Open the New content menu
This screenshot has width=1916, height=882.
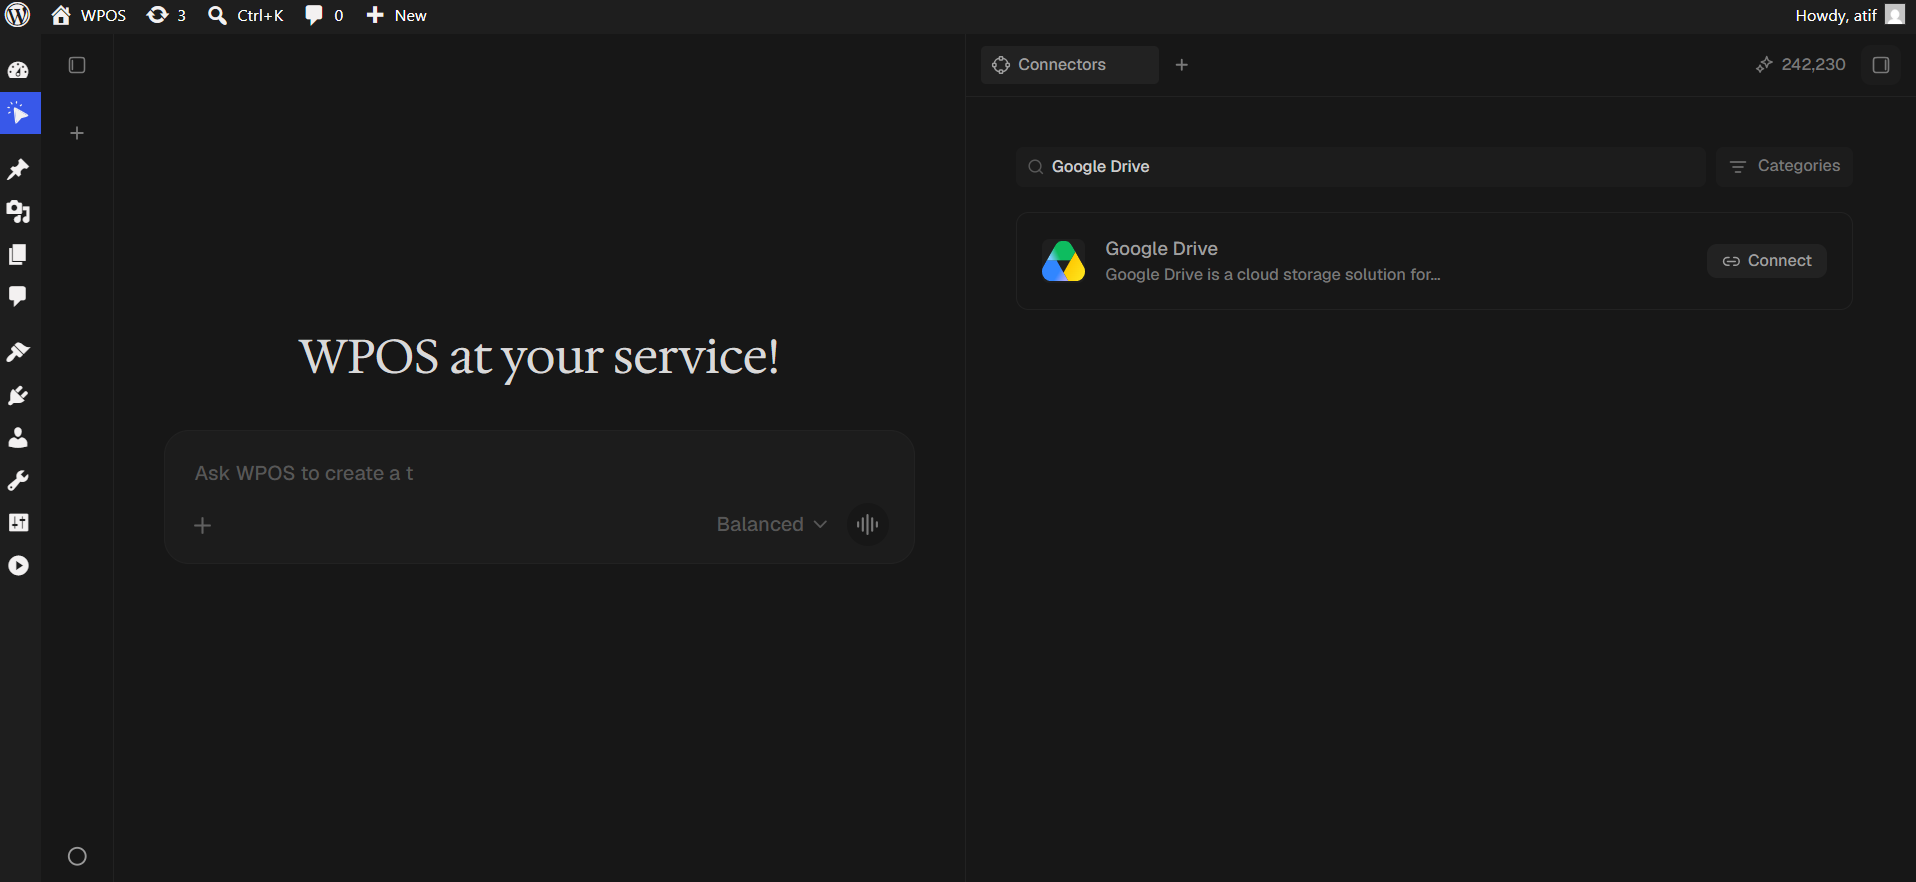[396, 15]
